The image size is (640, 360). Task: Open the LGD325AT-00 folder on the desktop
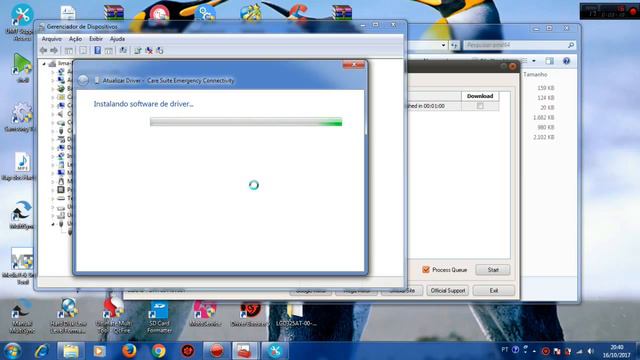[x=296, y=315]
